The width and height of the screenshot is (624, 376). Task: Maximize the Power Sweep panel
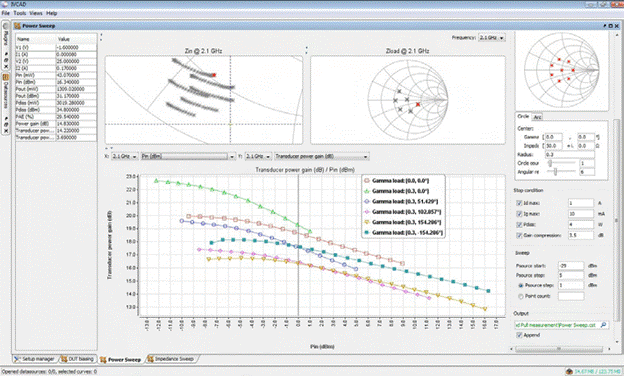610,26
